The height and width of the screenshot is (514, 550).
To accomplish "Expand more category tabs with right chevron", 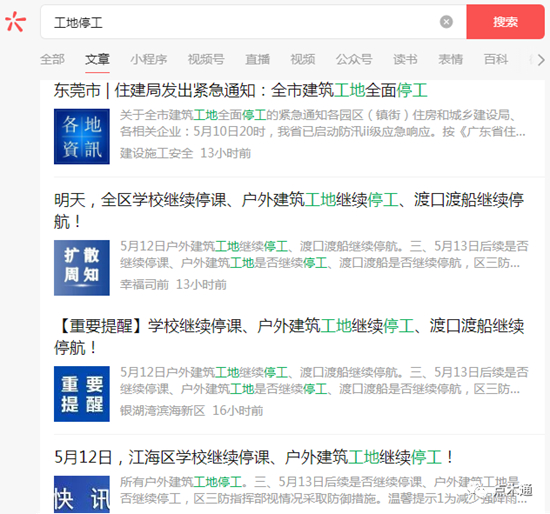I will coord(541,60).
